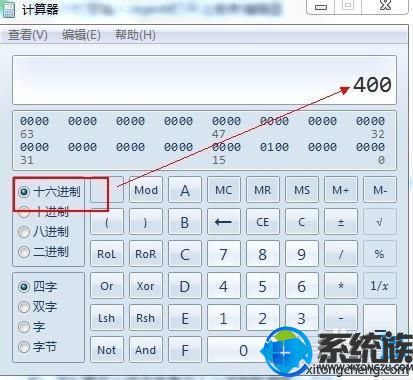Click the number 7 key

pyautogui.click(x=224, y=254)
